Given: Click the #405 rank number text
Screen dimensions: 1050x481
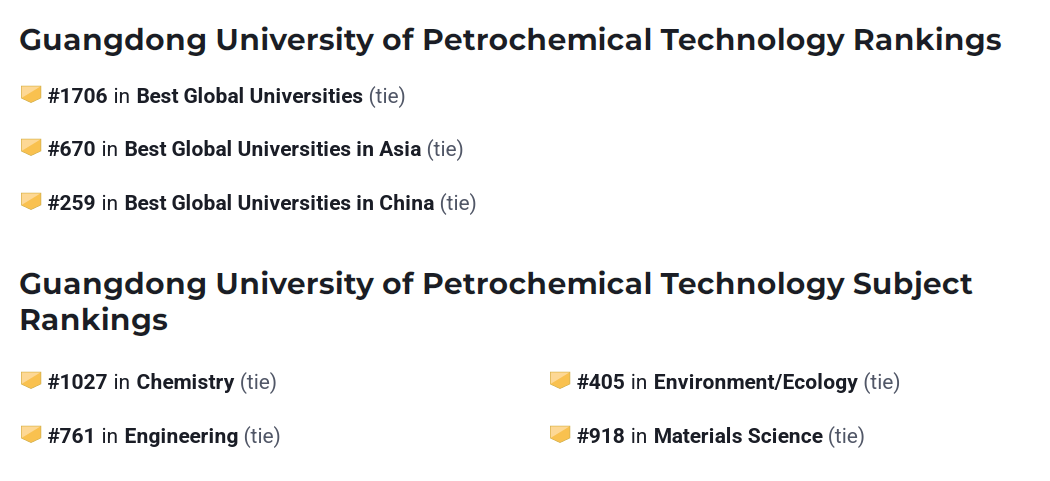Looking at the screenshot, I should [x=600, y=382].
